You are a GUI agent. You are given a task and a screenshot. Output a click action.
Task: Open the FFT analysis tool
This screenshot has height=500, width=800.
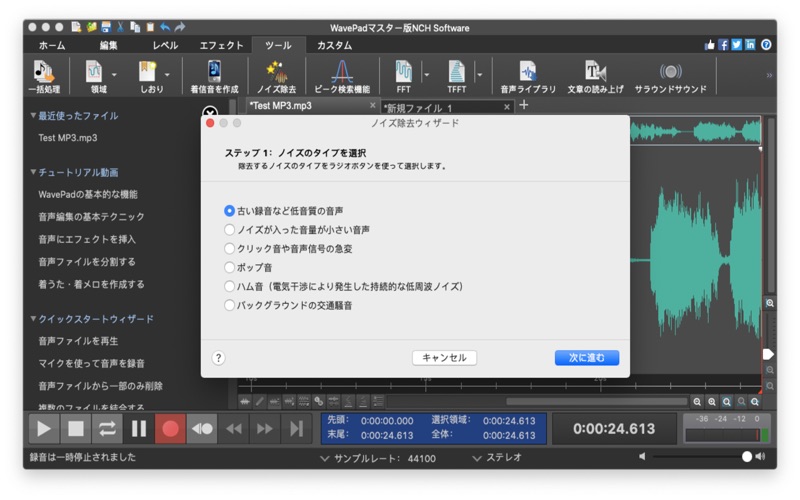pos(404,76)
